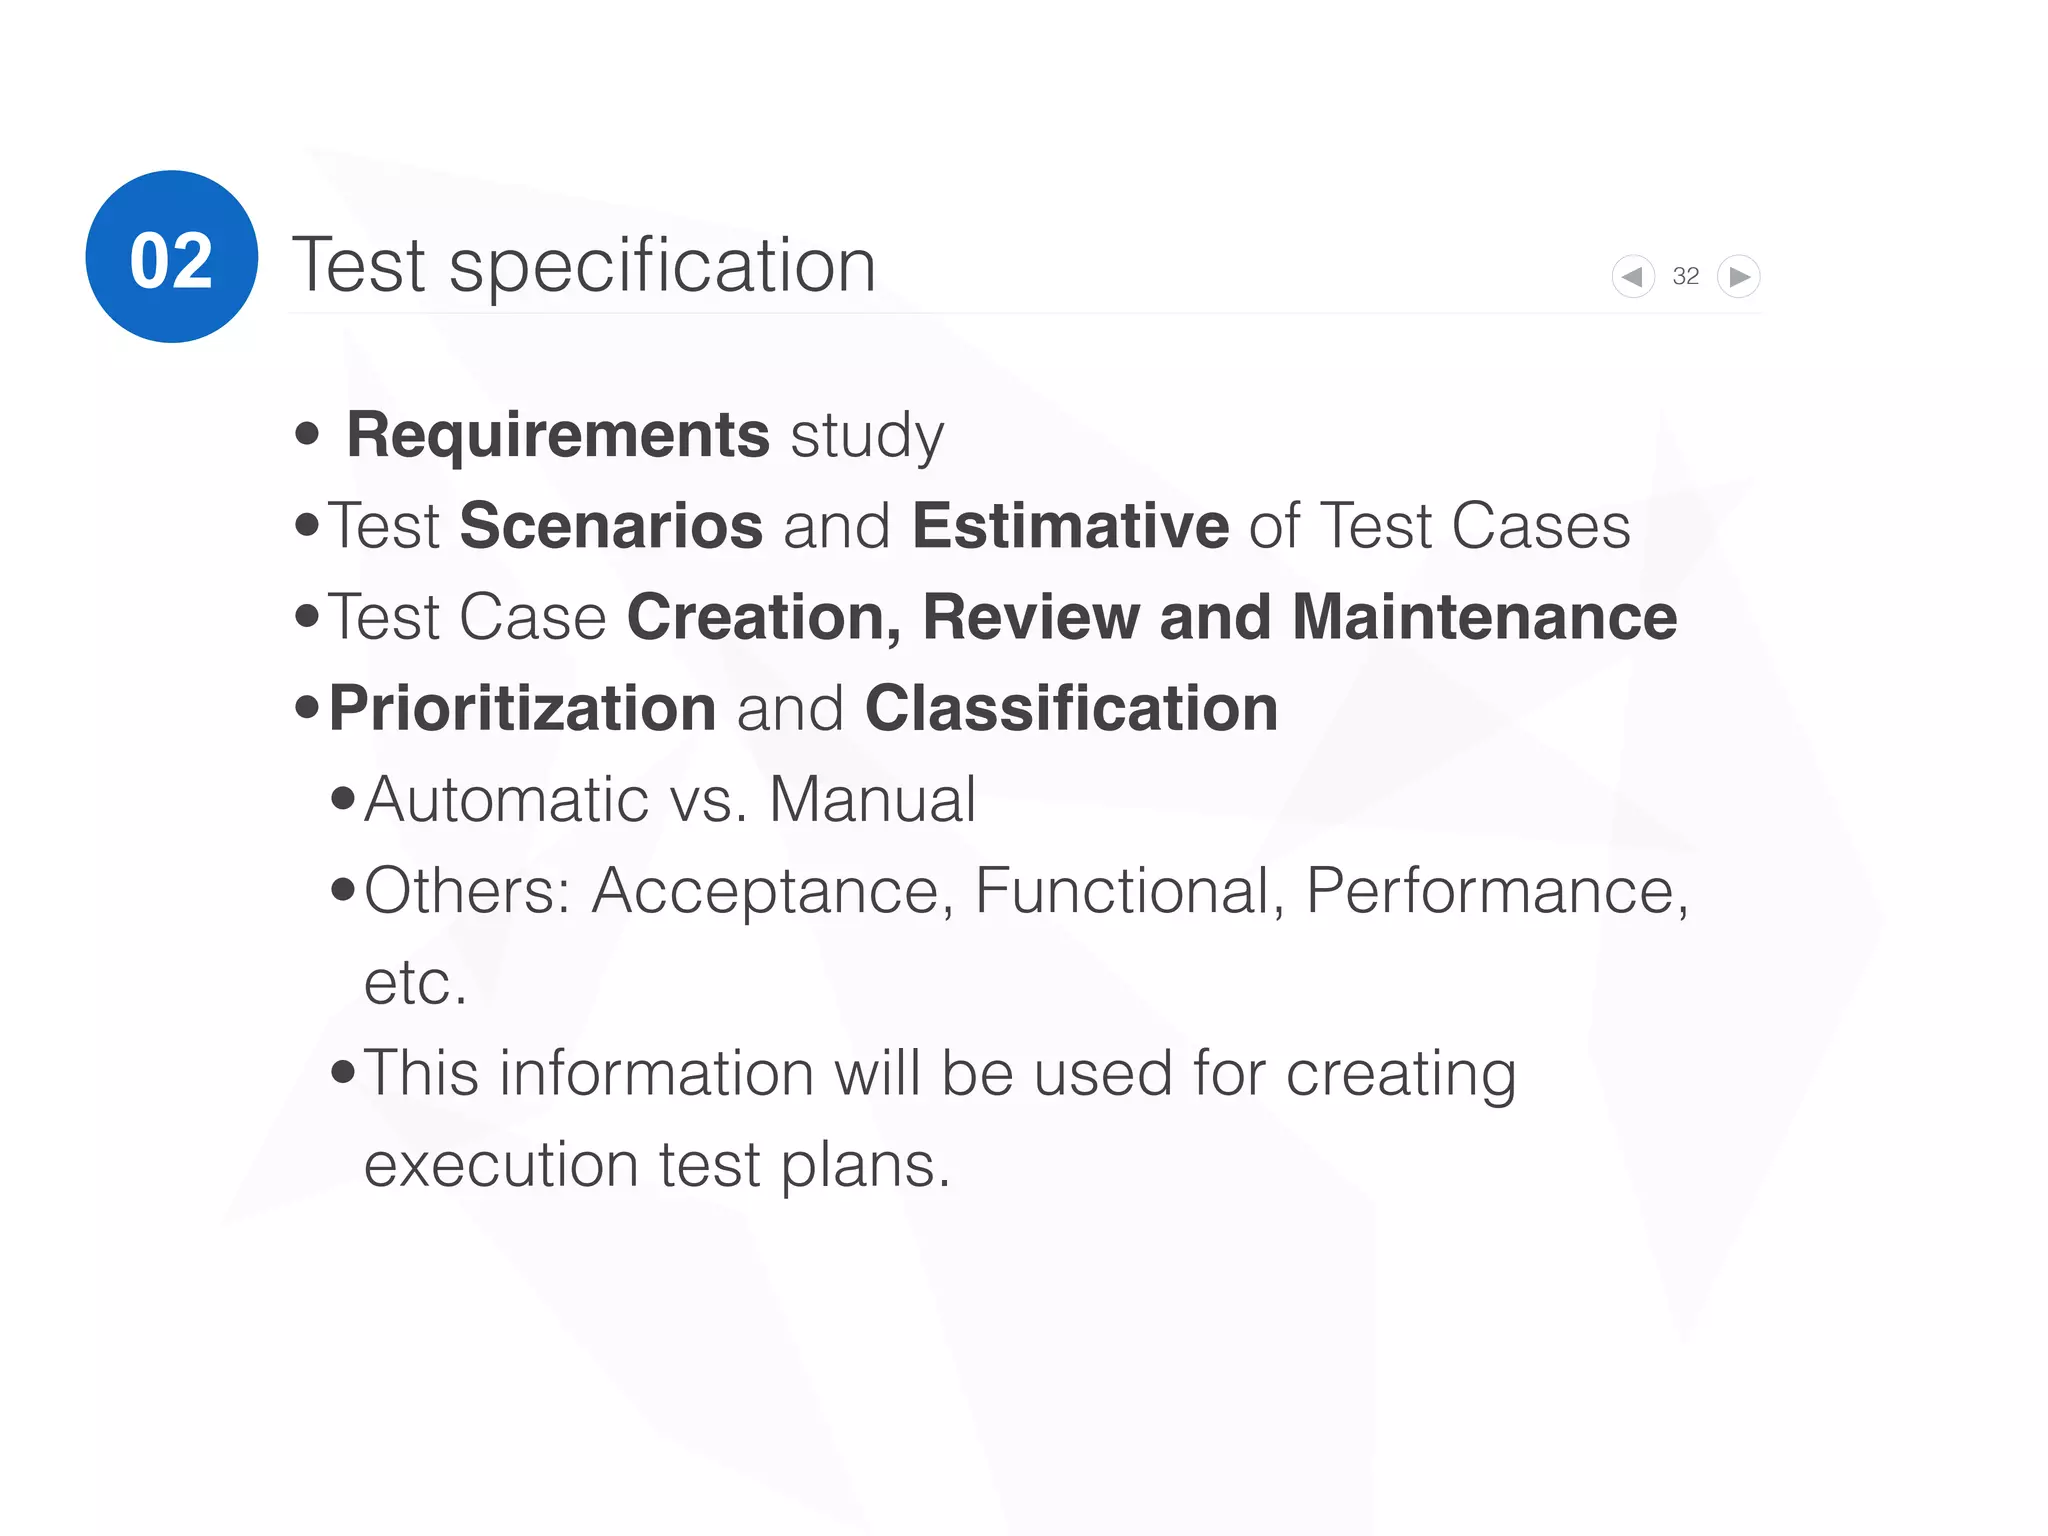Image resolution: width=2048 pixels, height=1536 pixels.
Task: Click the phrase Test Cases
Action: click(x=1475, y=526)
